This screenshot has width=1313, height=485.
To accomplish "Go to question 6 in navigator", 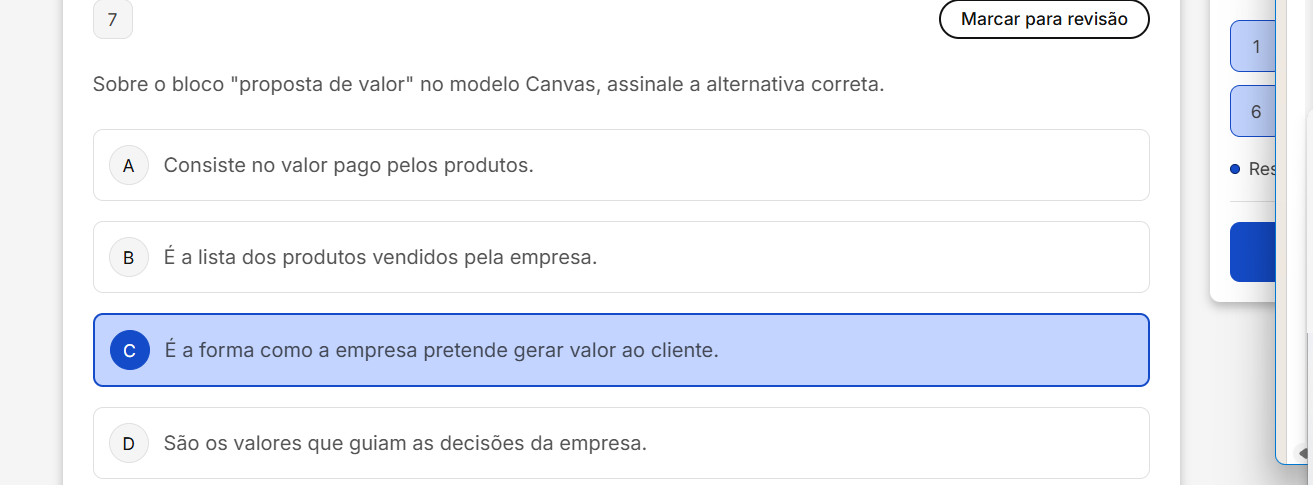I will coord(1254,111).
